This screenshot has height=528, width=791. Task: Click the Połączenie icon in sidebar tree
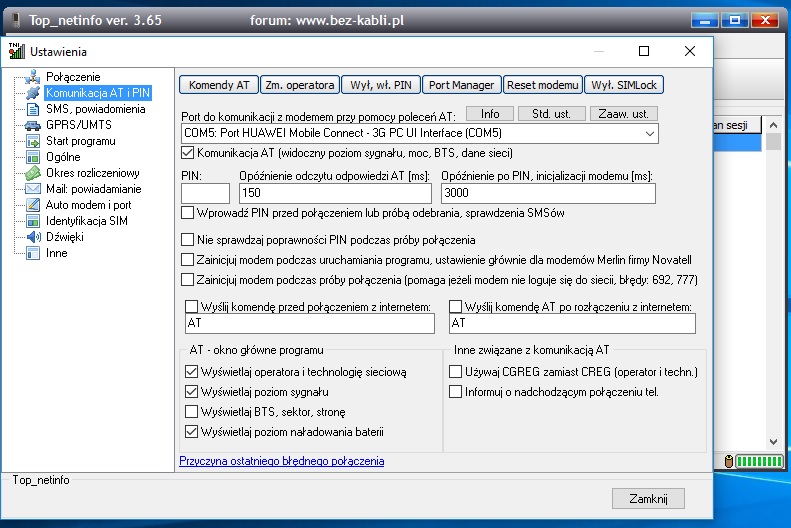click(33, 77)
